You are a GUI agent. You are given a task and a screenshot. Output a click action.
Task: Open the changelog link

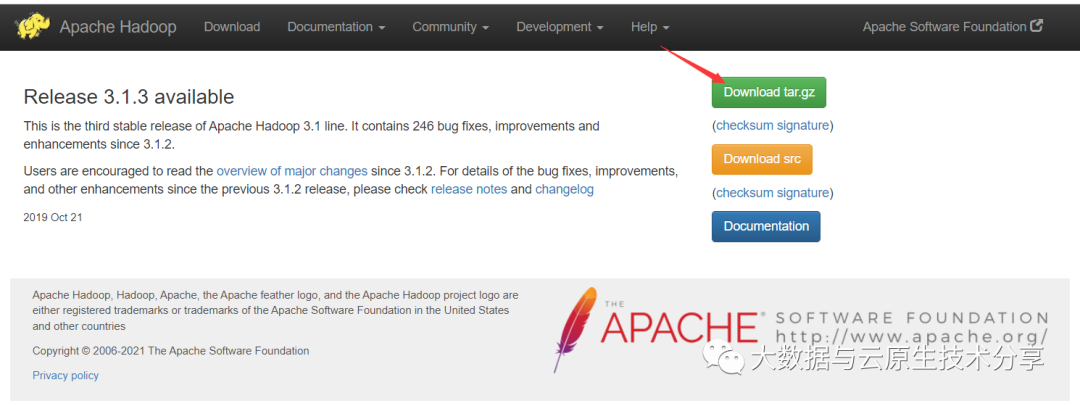click(x=564, y=189)
